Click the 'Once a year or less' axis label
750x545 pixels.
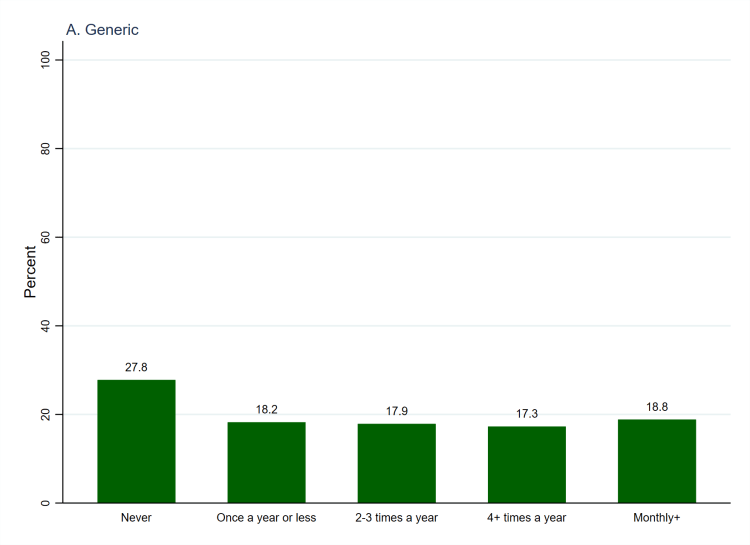[266, 518]
